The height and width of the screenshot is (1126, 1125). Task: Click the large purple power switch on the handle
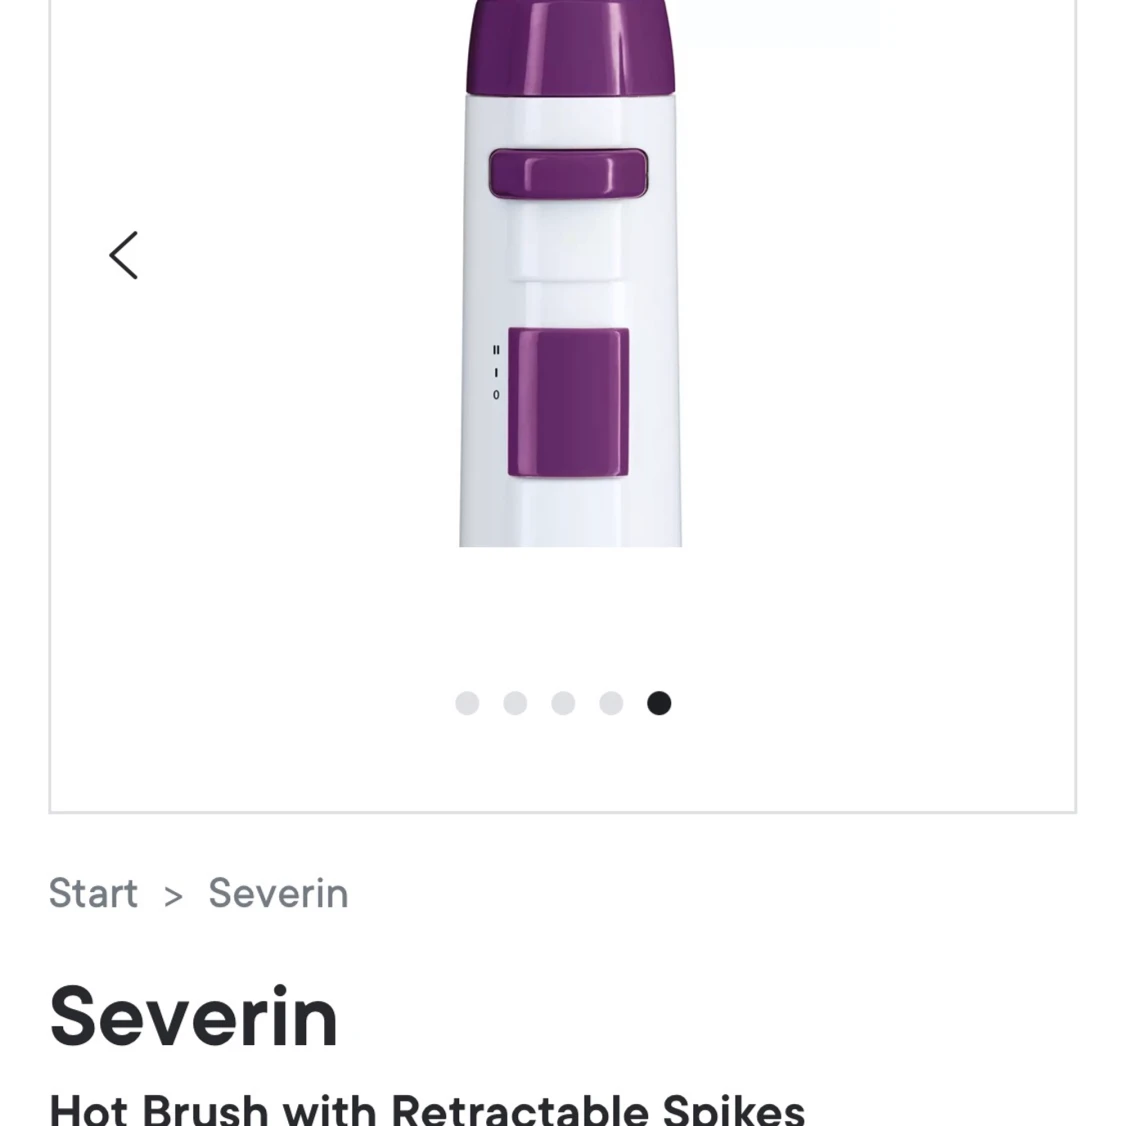pyautogui.click(x=568, y=402)
